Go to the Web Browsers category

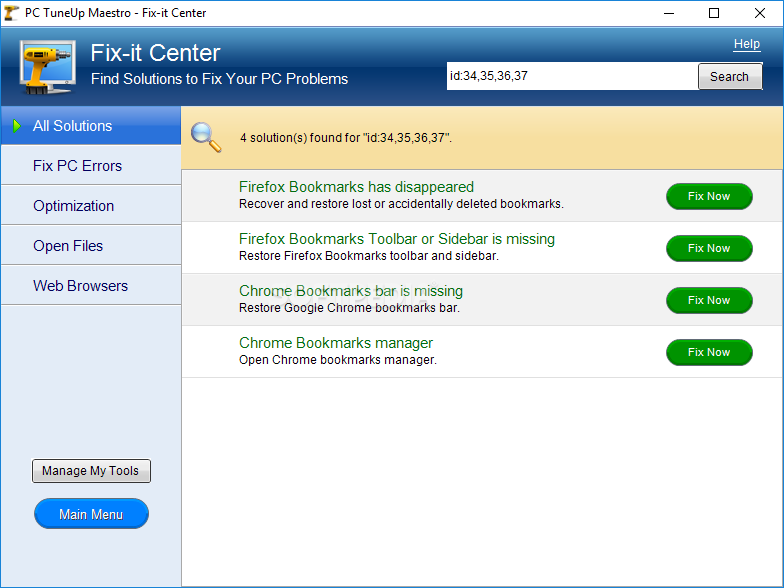tap(91, 286)
